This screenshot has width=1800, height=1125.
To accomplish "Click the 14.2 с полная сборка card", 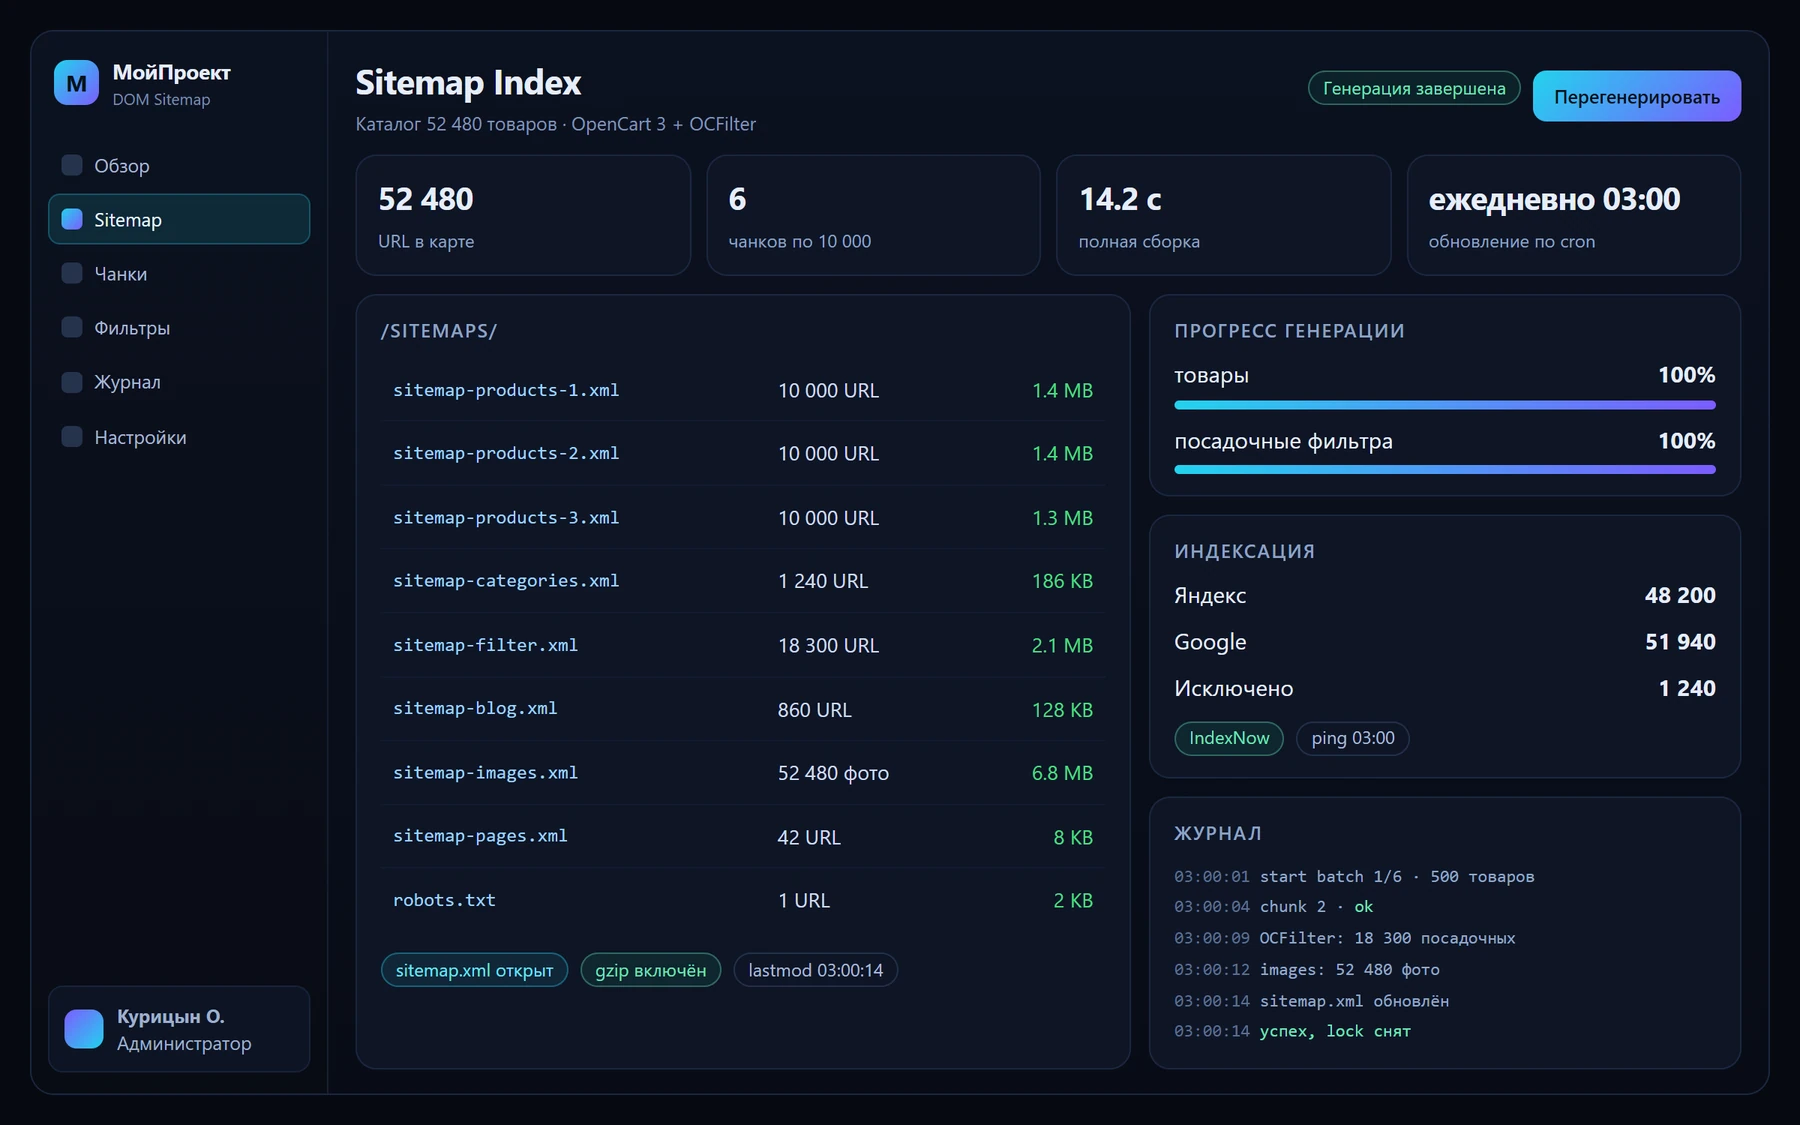I will (x=1224, y=215).
